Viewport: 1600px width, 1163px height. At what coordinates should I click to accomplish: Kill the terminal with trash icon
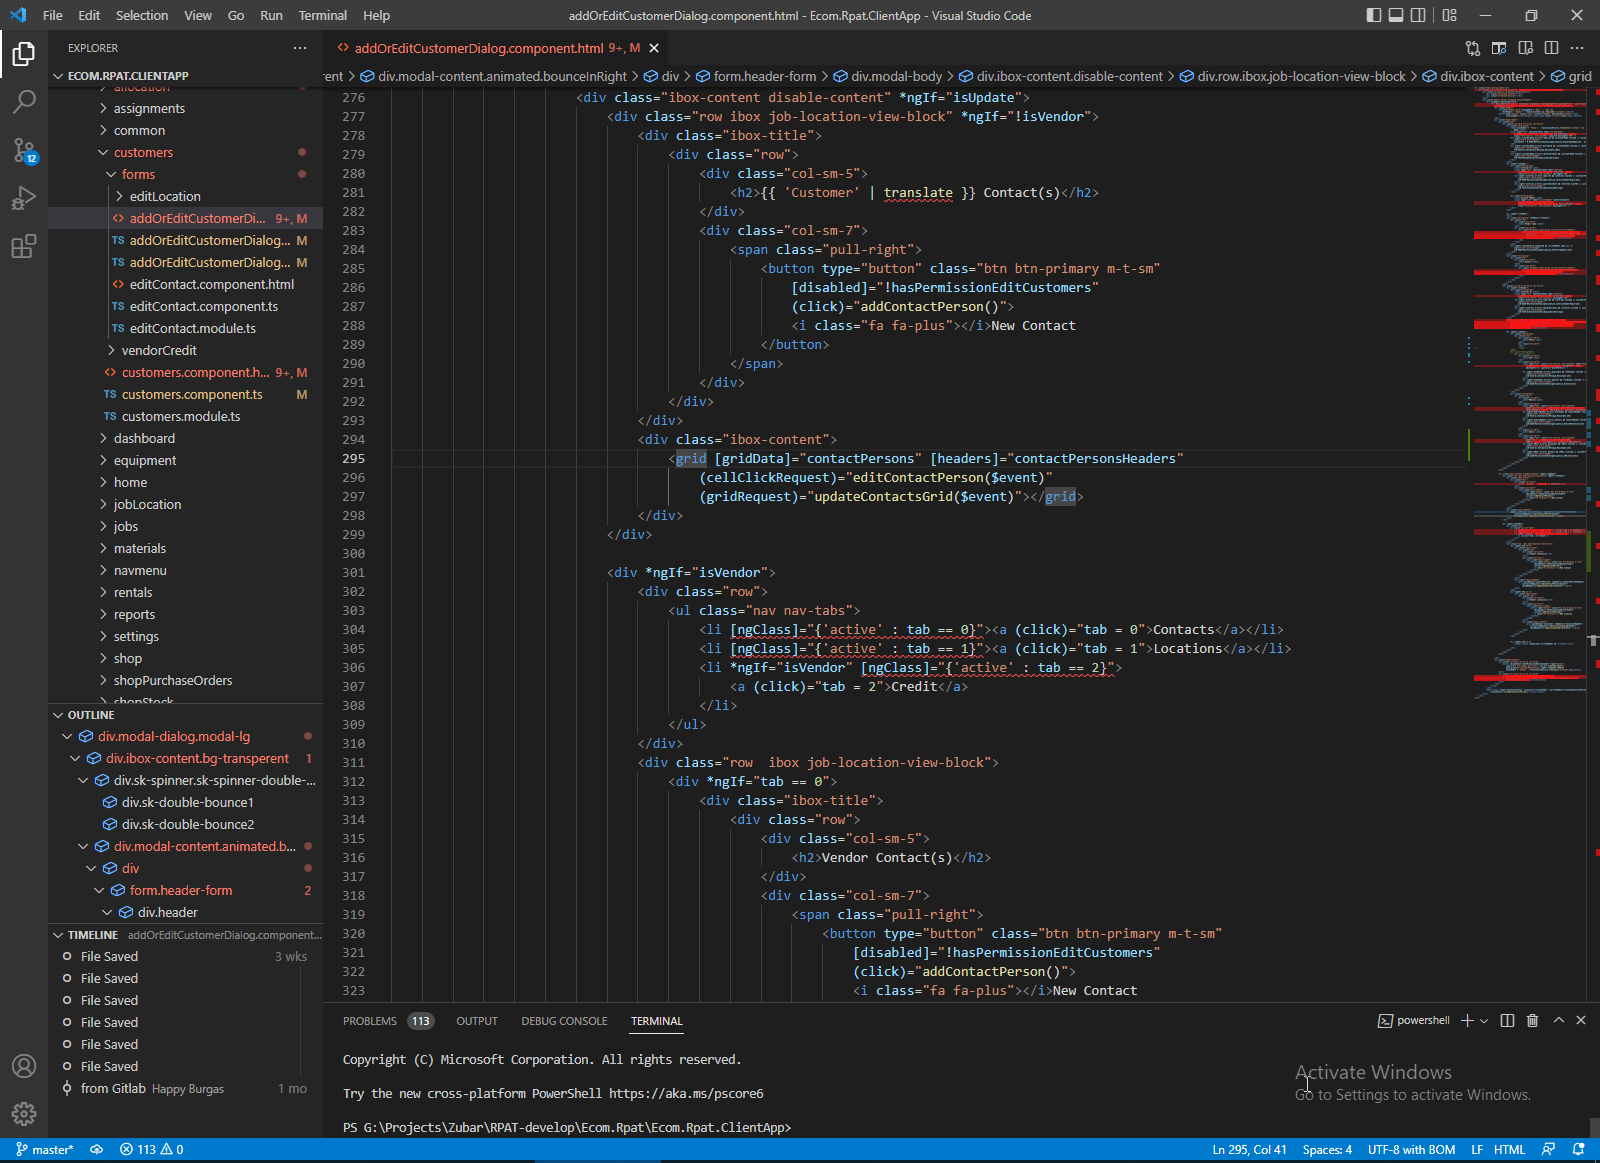(1532, 1021)
